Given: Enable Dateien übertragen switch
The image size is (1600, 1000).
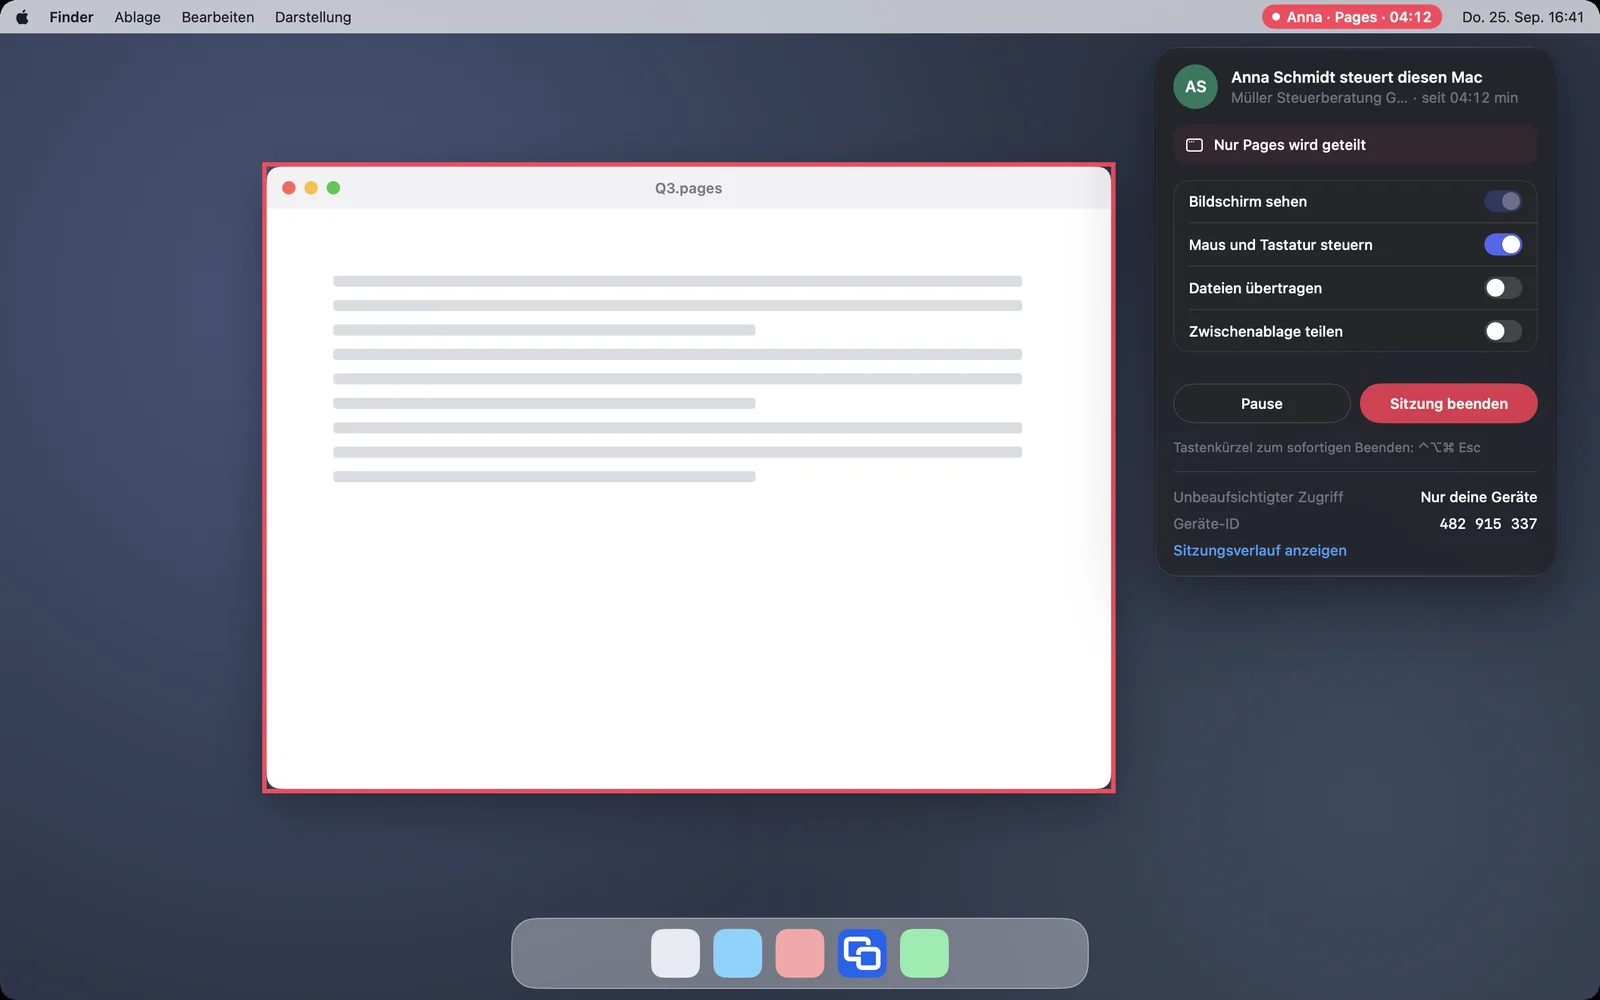Looking at the screenshot, I should (1502, 288).
